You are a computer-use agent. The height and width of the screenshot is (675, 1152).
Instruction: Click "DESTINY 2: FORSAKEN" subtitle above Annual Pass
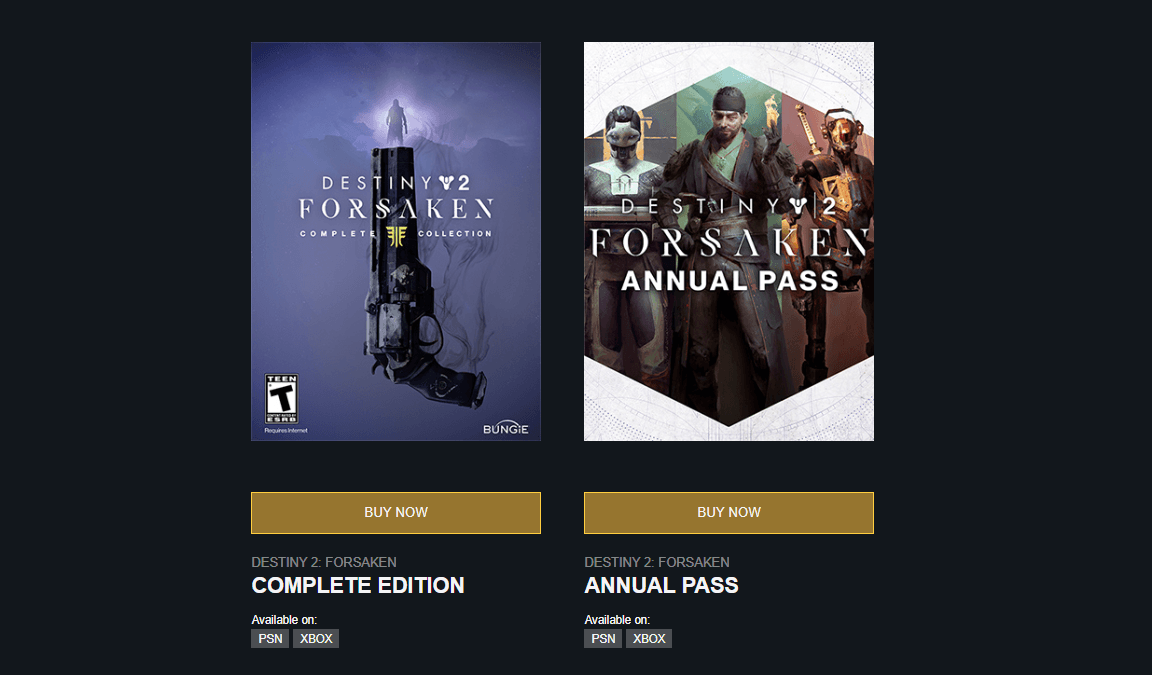pos(657,562)
